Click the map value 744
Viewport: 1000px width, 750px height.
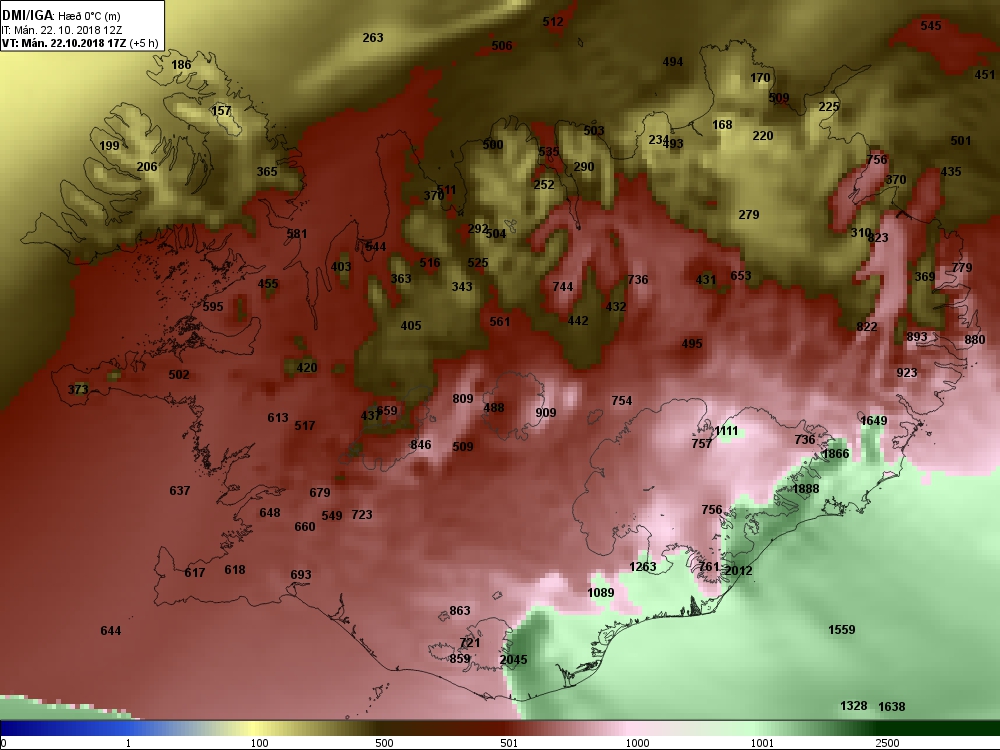pyautogui.click(x=562, y=286)
